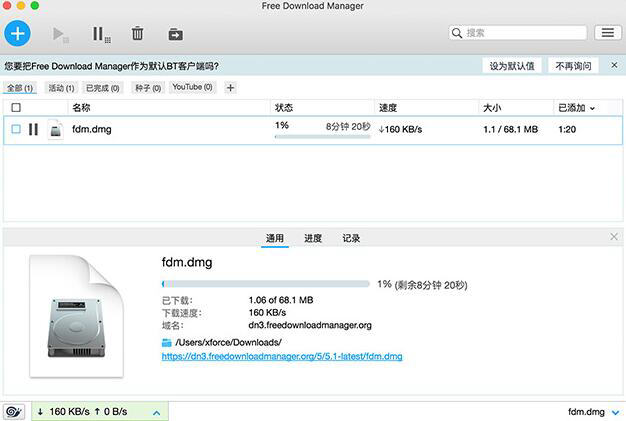This screenshot has height=421, width=626.
Task: Switch to 全部 (1) tab
Action: click(x=20, y=88)
